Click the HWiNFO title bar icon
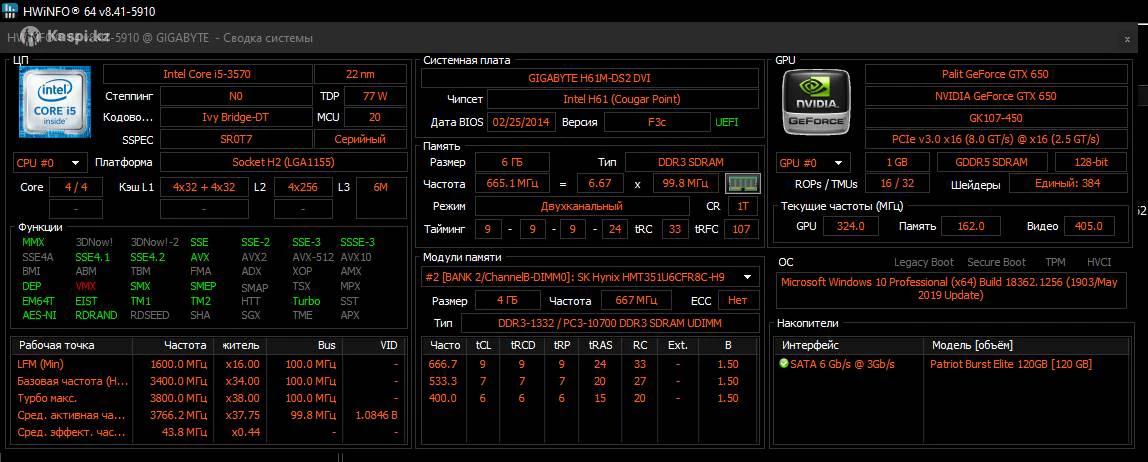The height and width of the screenshot is (462, 1148). click(9, 10)
